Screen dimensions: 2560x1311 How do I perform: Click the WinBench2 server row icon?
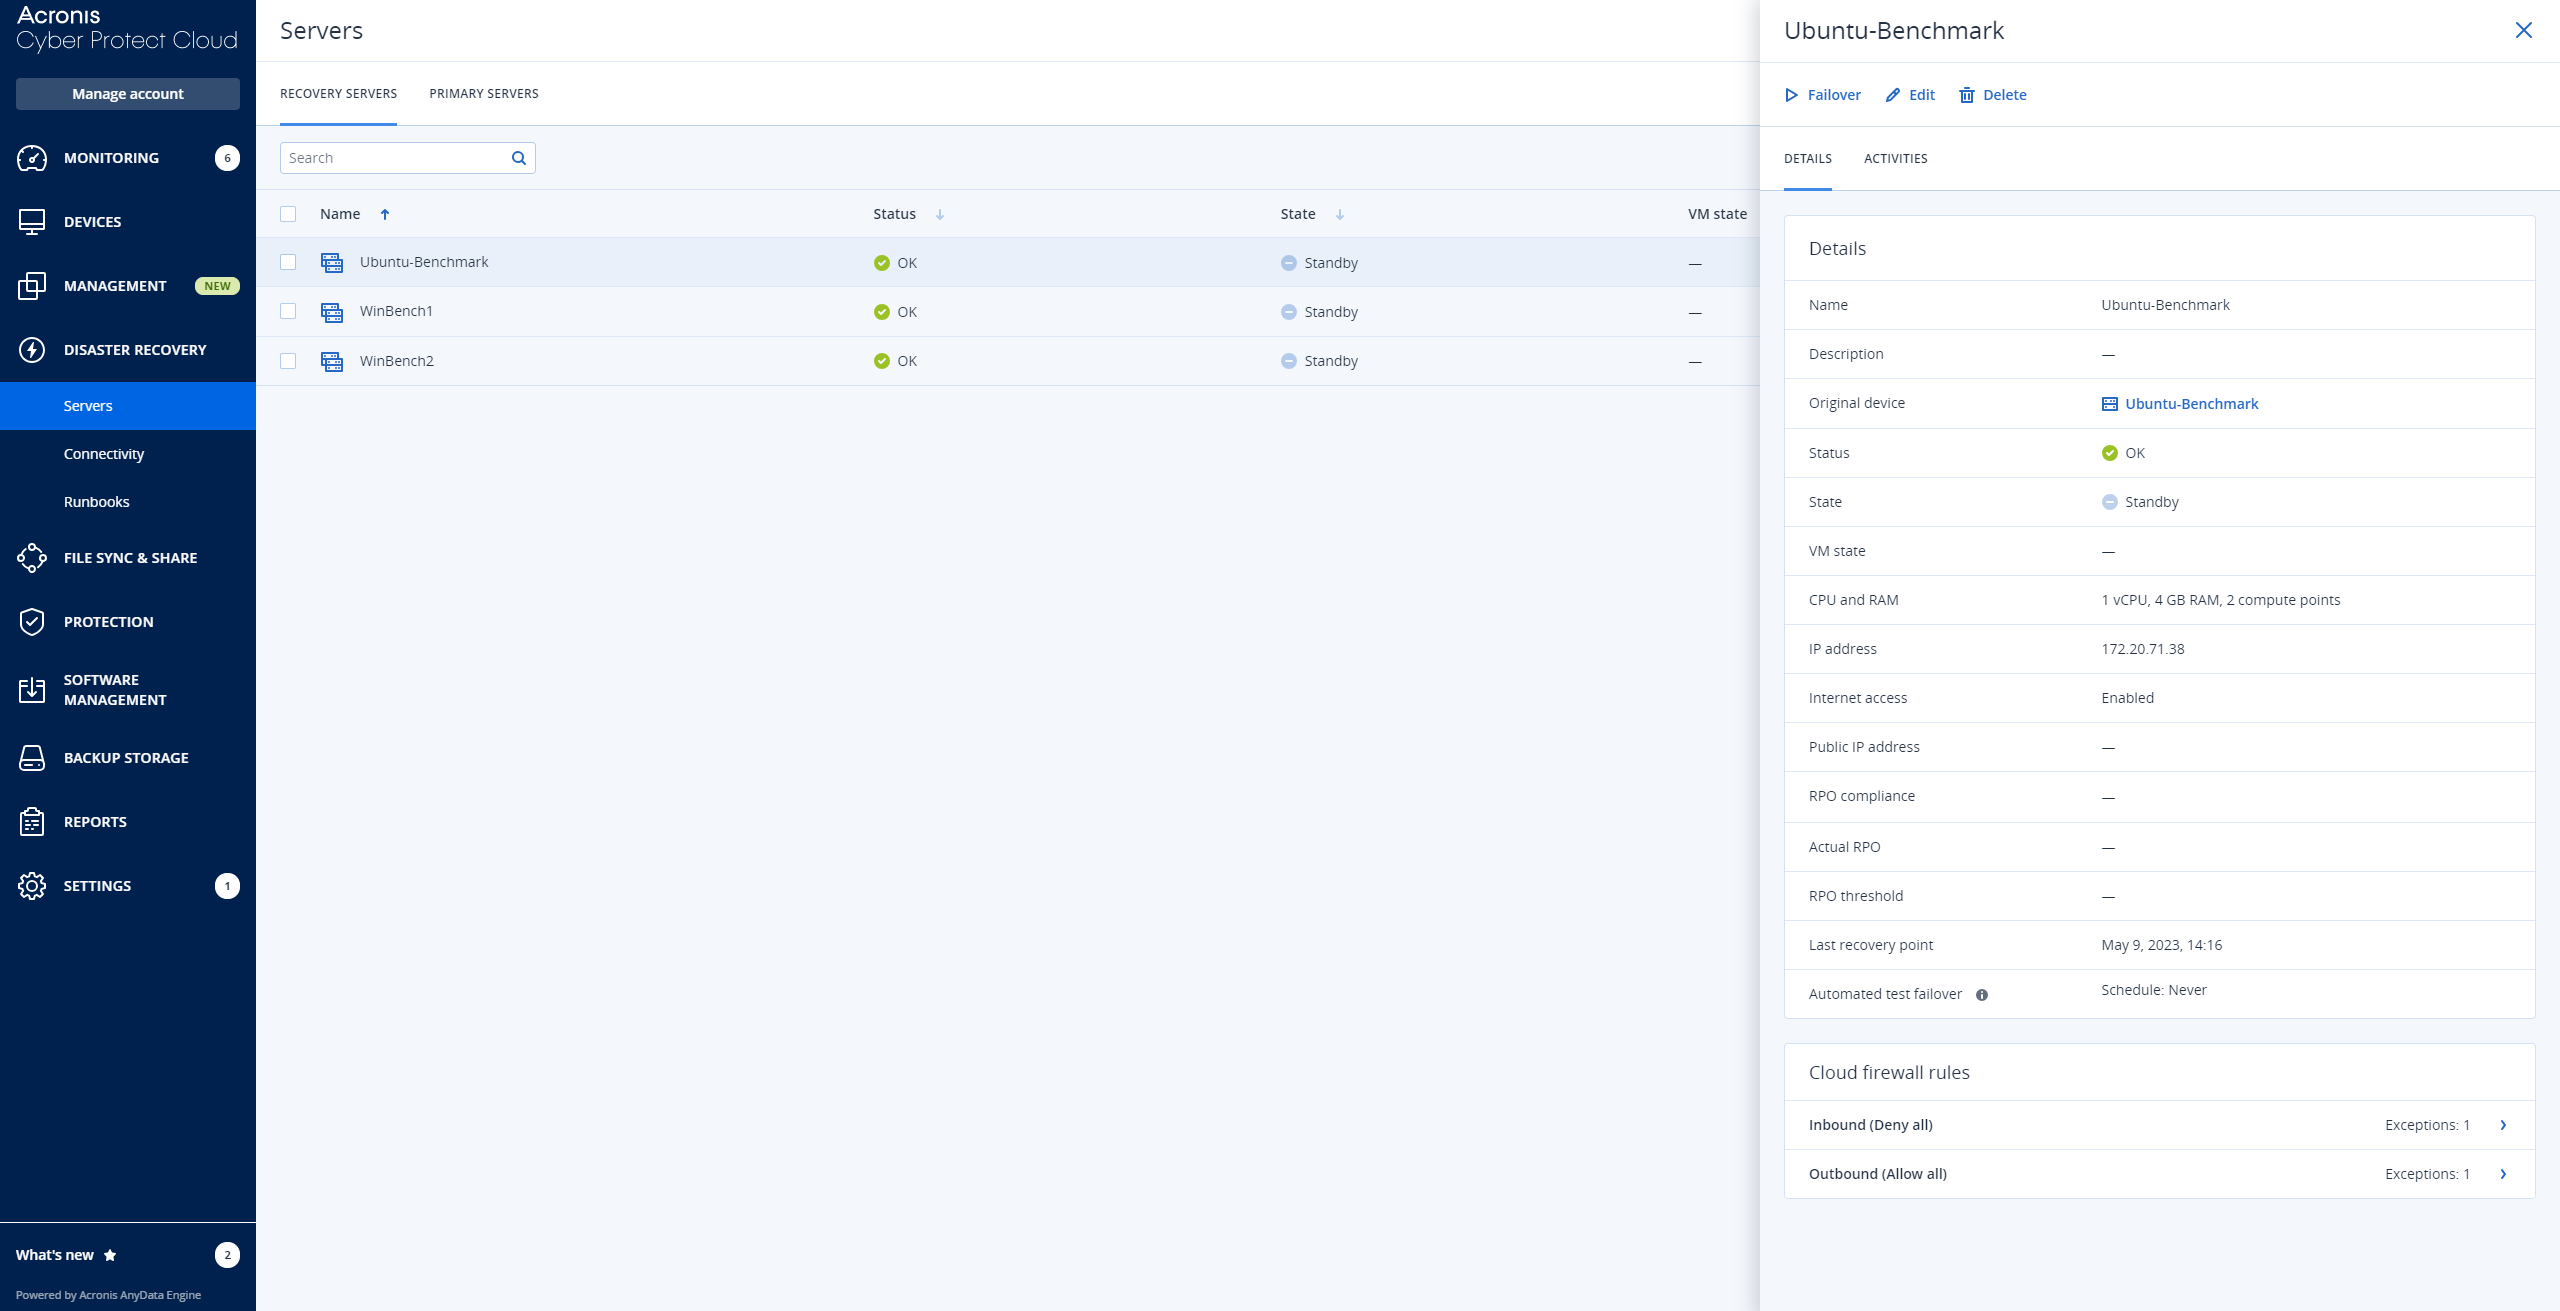coord(332,361)
